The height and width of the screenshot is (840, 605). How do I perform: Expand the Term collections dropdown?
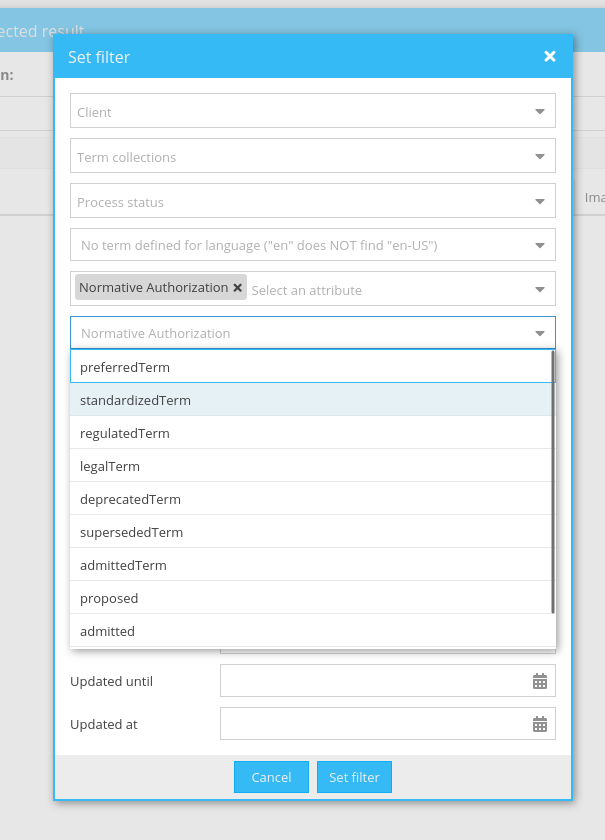[539, 157]
